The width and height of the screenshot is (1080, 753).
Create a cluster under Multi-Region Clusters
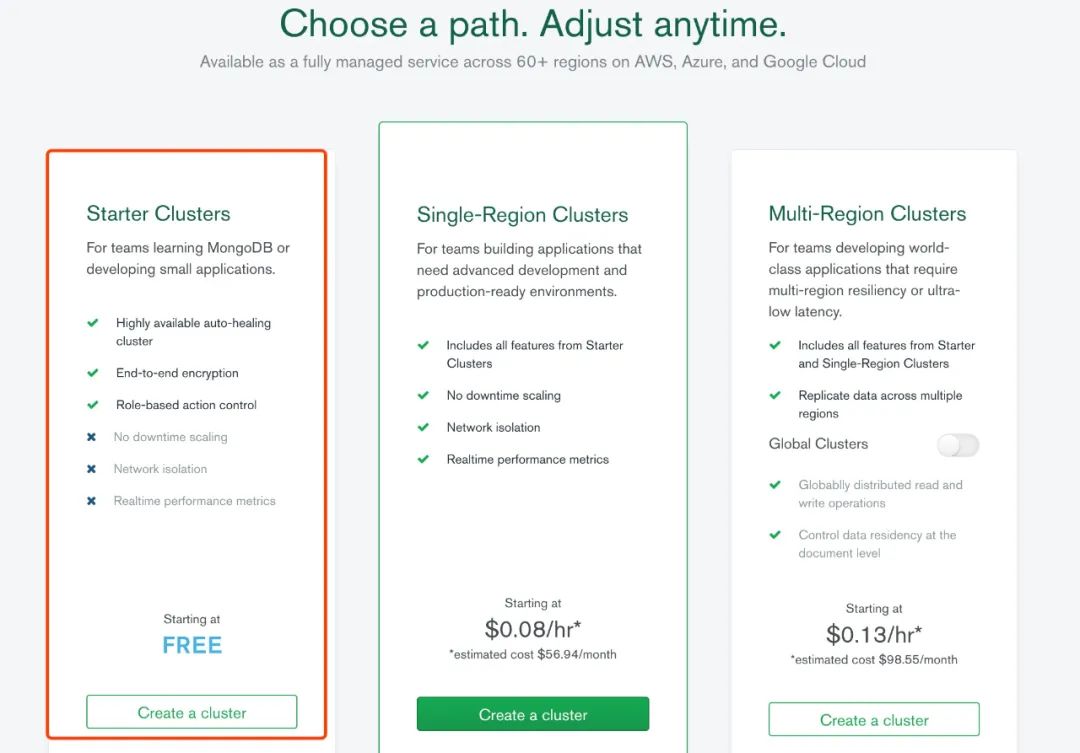click(x=874, y=720)
